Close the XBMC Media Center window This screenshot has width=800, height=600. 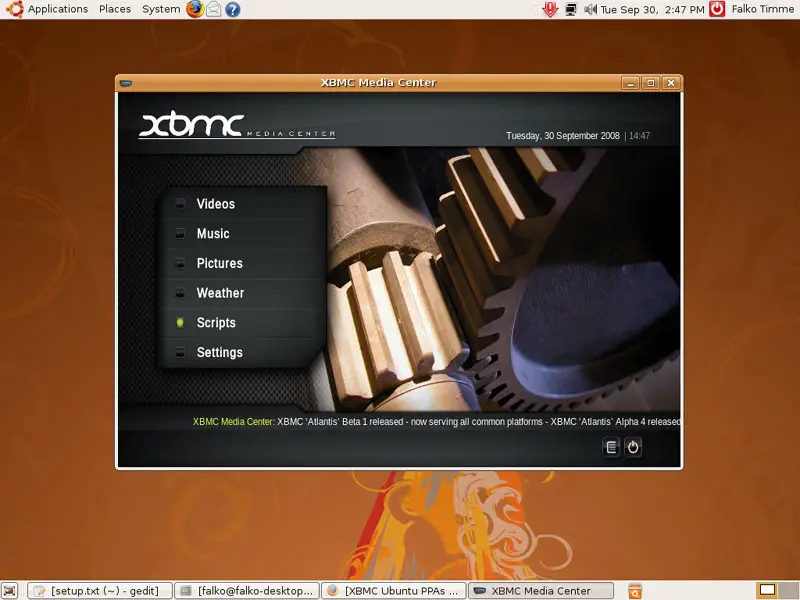coord(671,83)
